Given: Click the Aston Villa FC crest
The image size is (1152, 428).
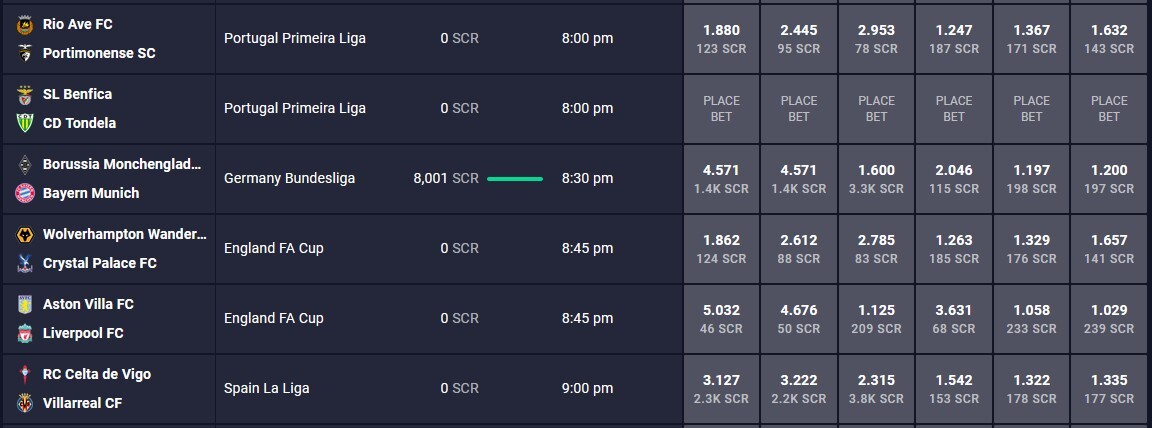Looking at the screenshot, I should pos(25,305).
